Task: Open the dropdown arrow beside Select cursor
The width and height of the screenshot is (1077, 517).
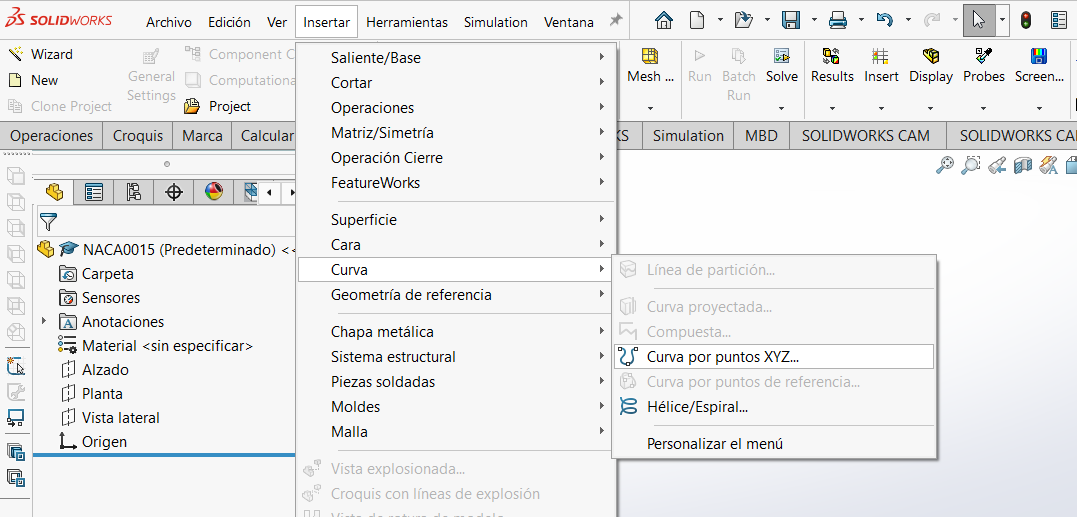Action: (x=1002, y=20)
